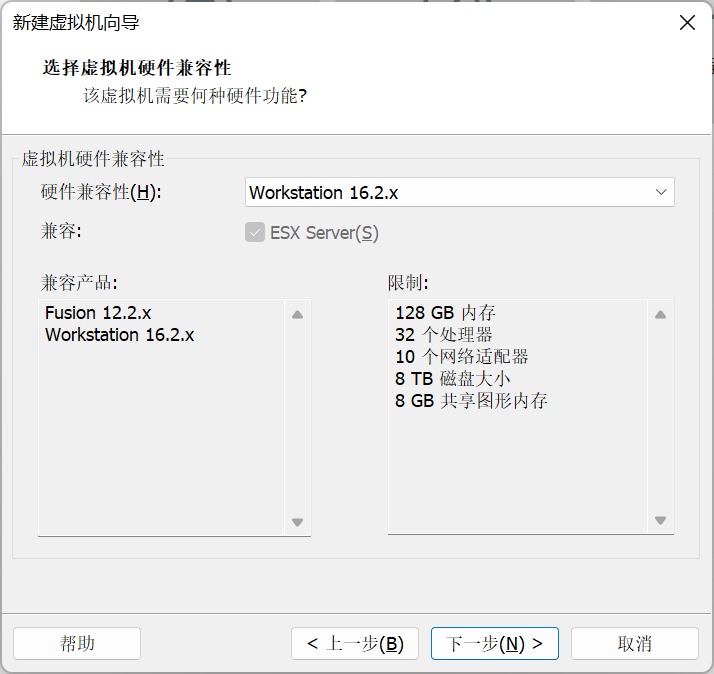Screen dimensions: 714x674
Task: Toggle the ESX Server checkbox
Action: [254, 233]
